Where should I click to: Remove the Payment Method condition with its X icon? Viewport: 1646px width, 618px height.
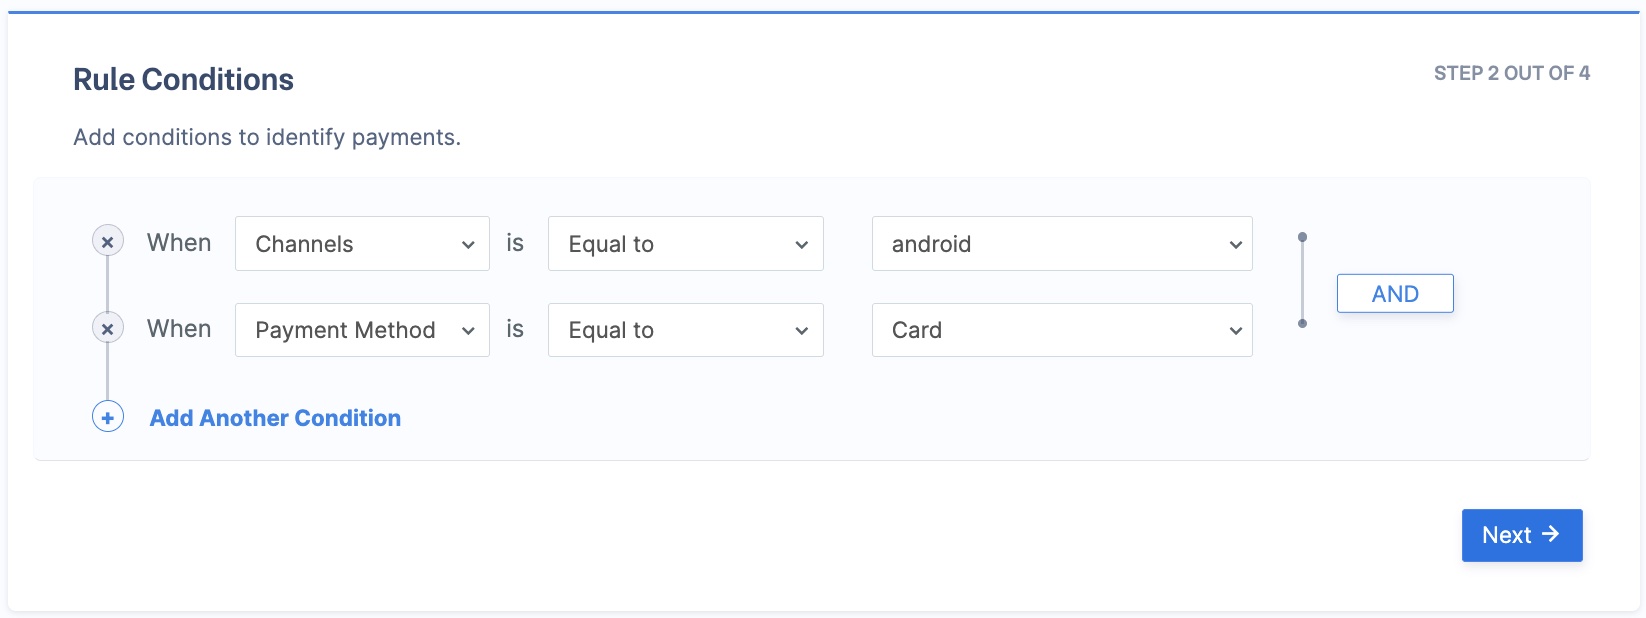pyautogui.click(x=108, y=328)
